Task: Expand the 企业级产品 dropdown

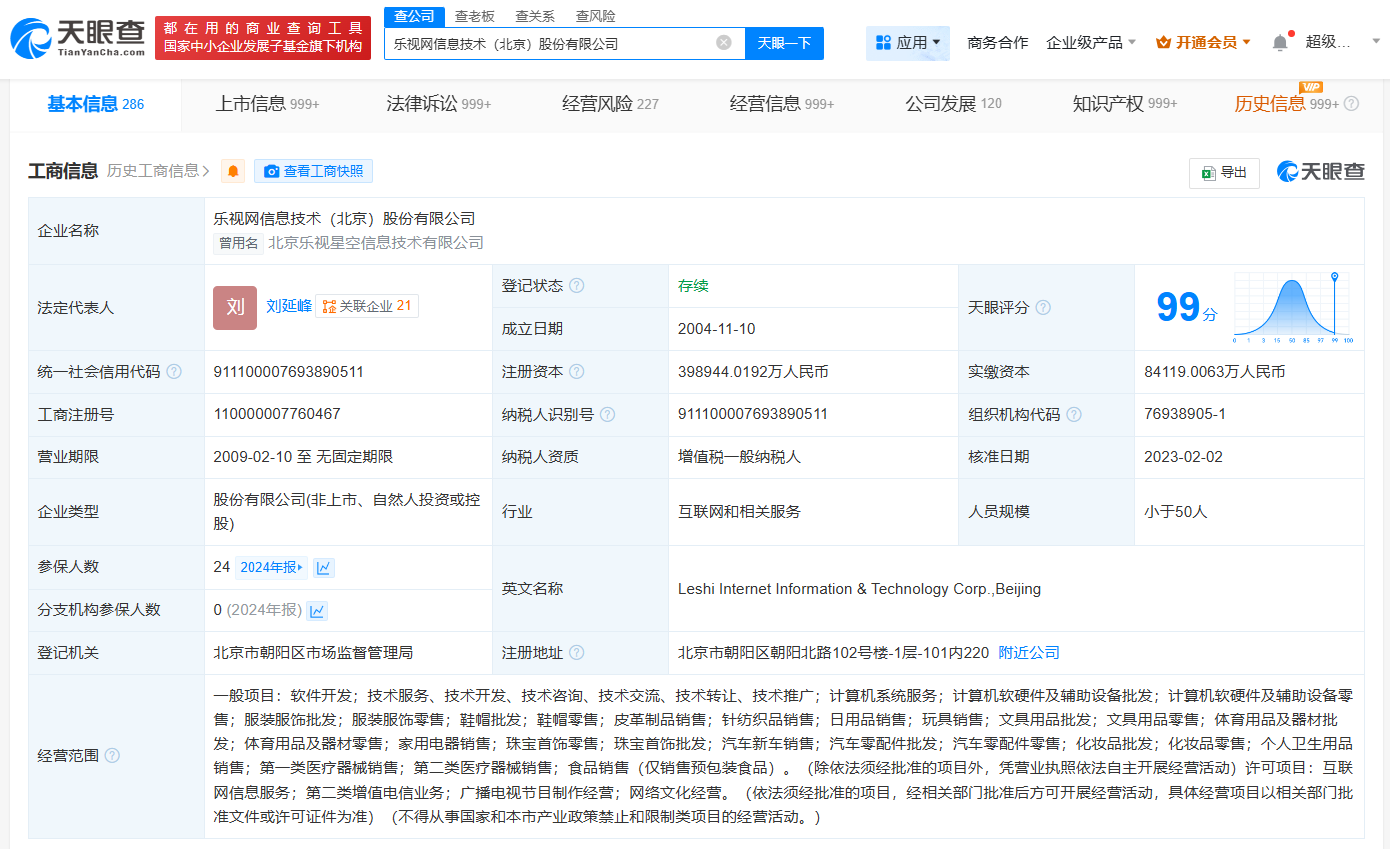Action: point(1091,43)
